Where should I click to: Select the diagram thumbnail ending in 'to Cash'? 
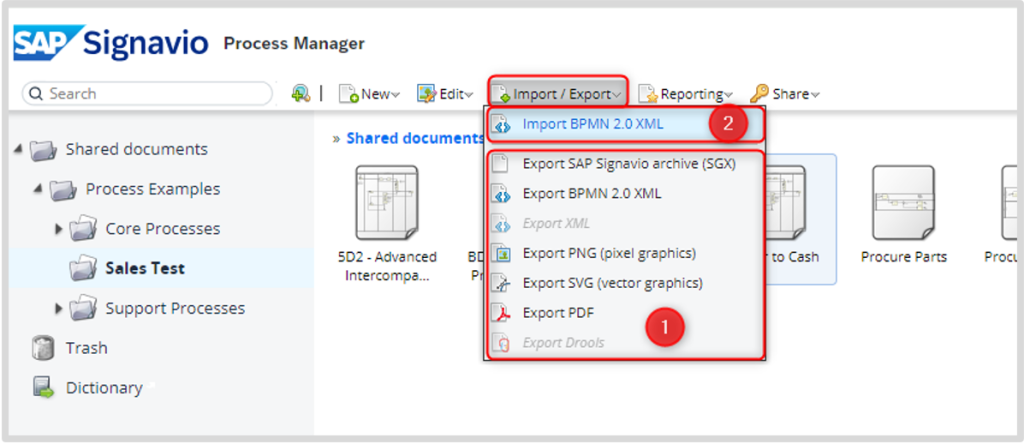point(786,203)
